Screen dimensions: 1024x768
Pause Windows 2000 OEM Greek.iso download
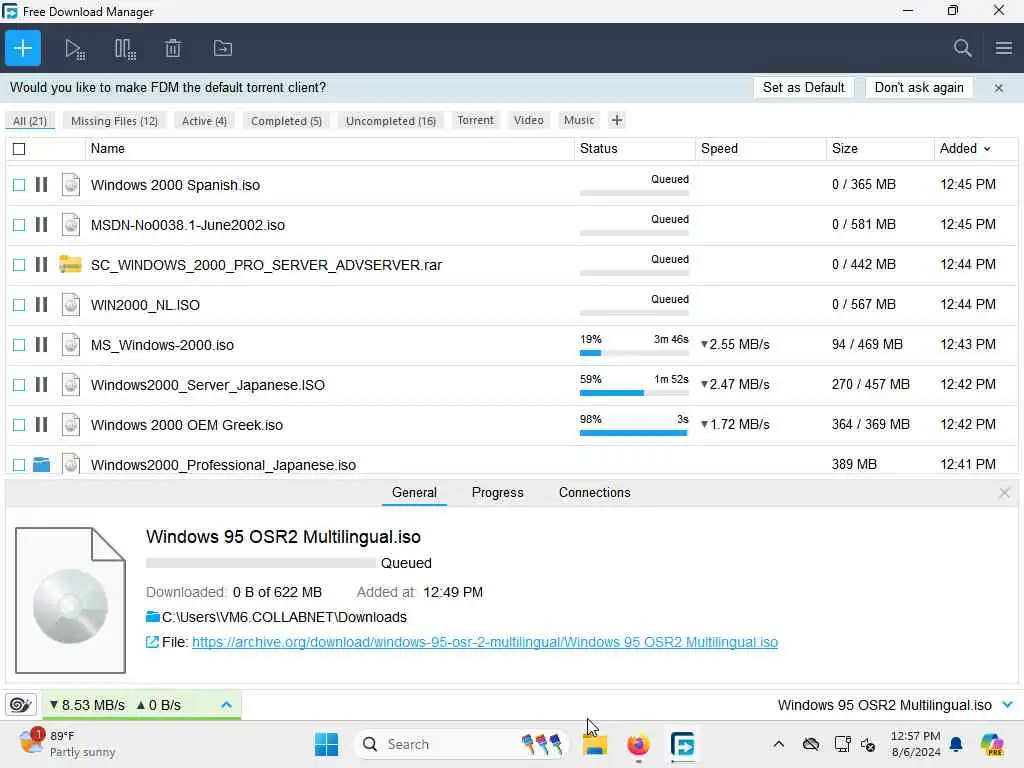[41, 424]
